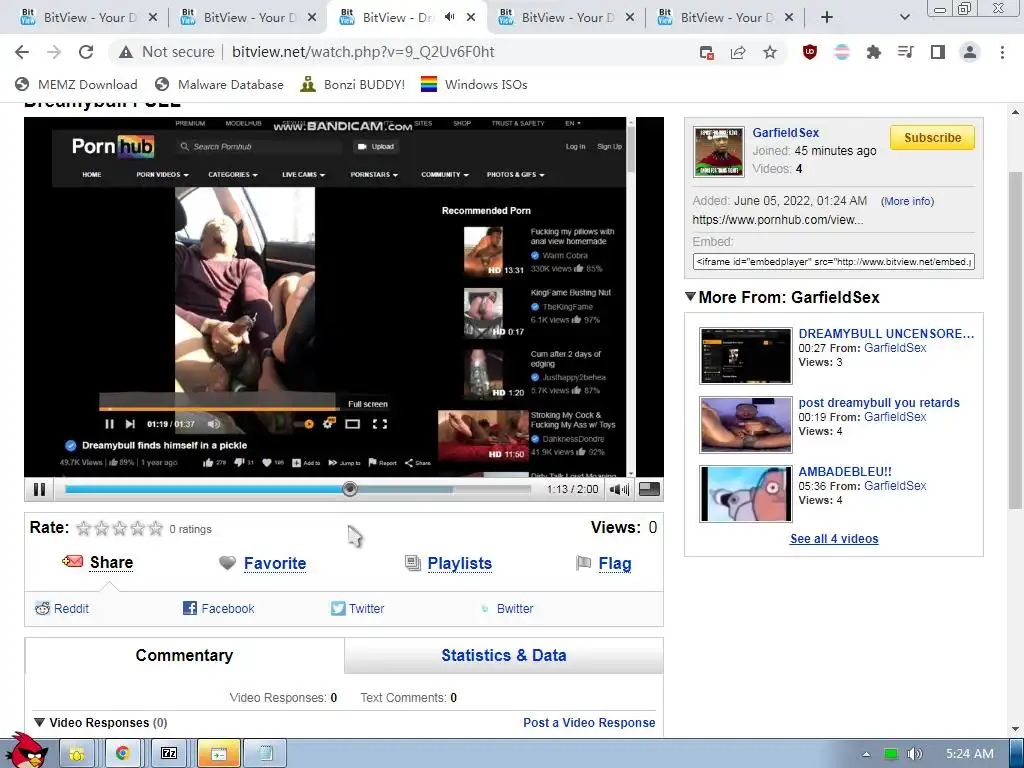
Task: Switch to the fifth BitView tab
Action: 725,18
